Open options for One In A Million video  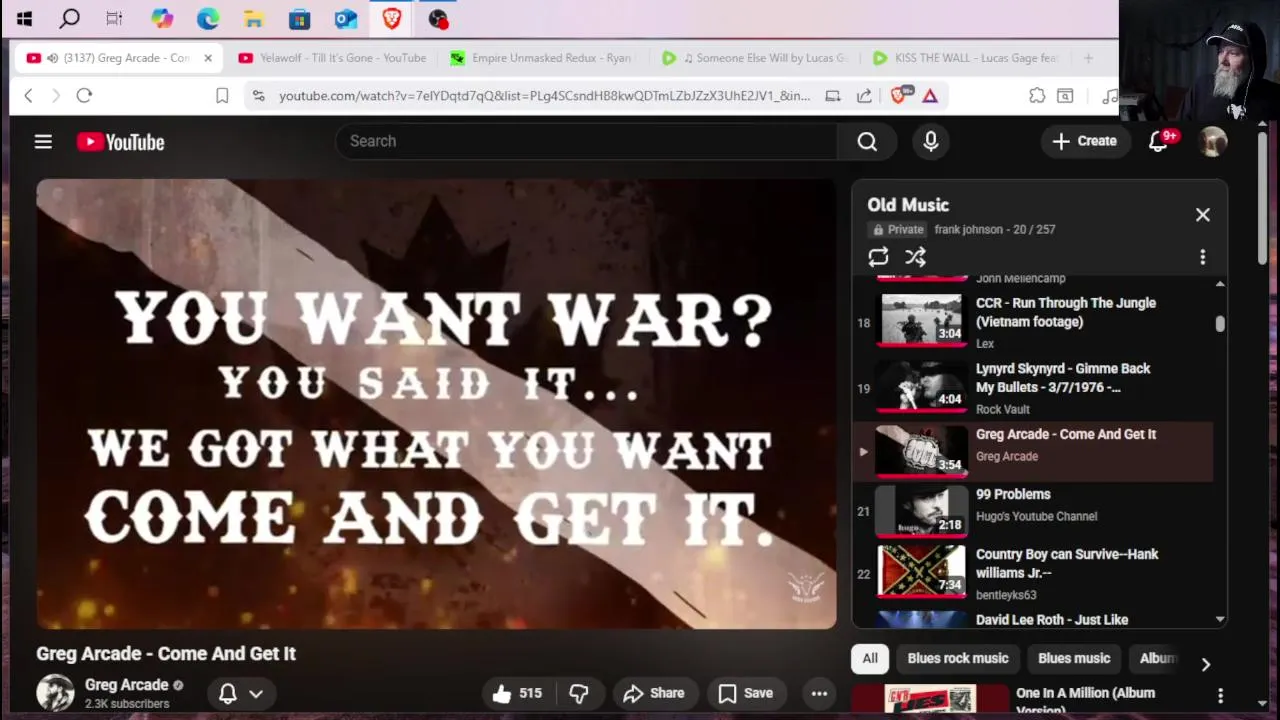pos(1220,695)
